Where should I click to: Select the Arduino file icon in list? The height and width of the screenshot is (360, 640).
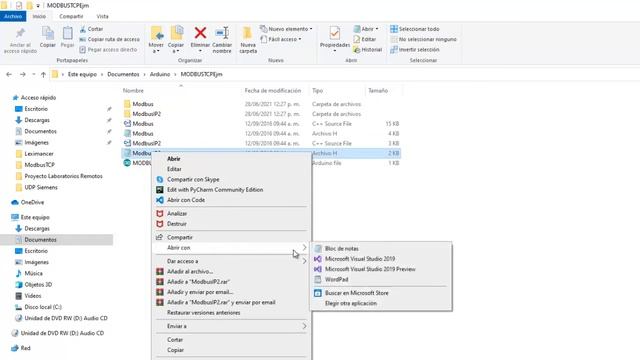[127, 163]
